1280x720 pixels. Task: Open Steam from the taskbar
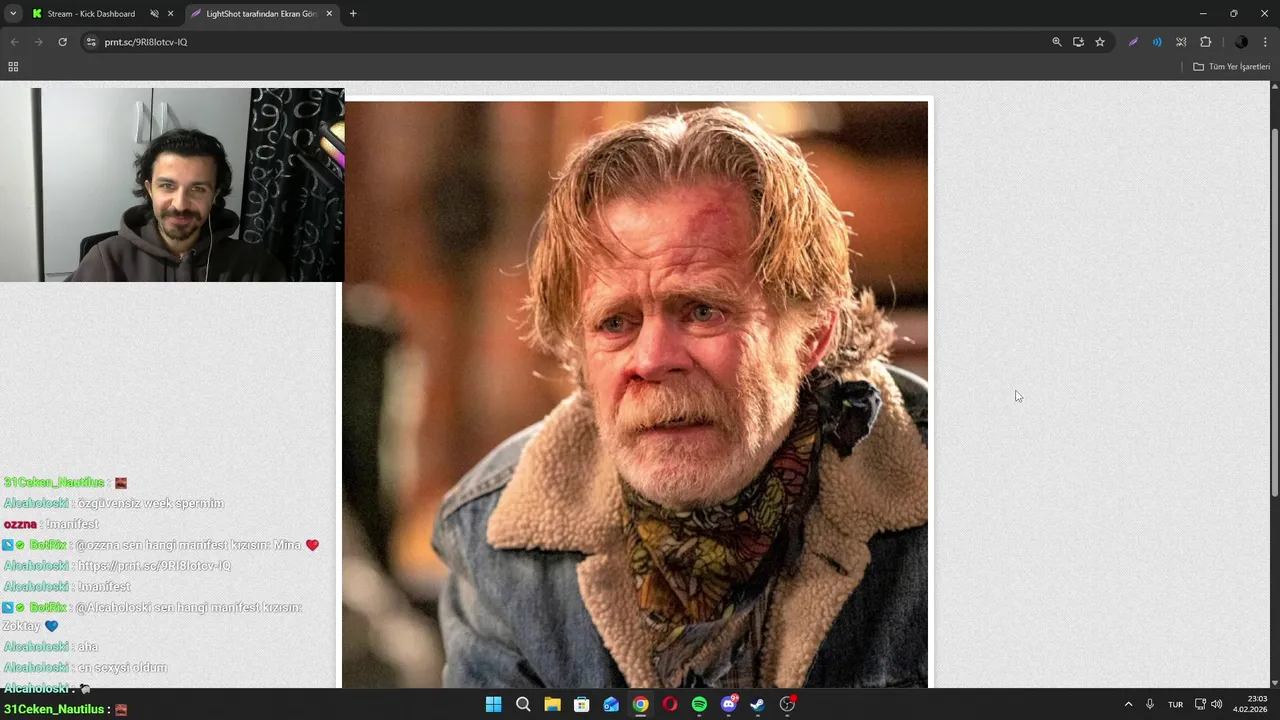click(758, 704)
